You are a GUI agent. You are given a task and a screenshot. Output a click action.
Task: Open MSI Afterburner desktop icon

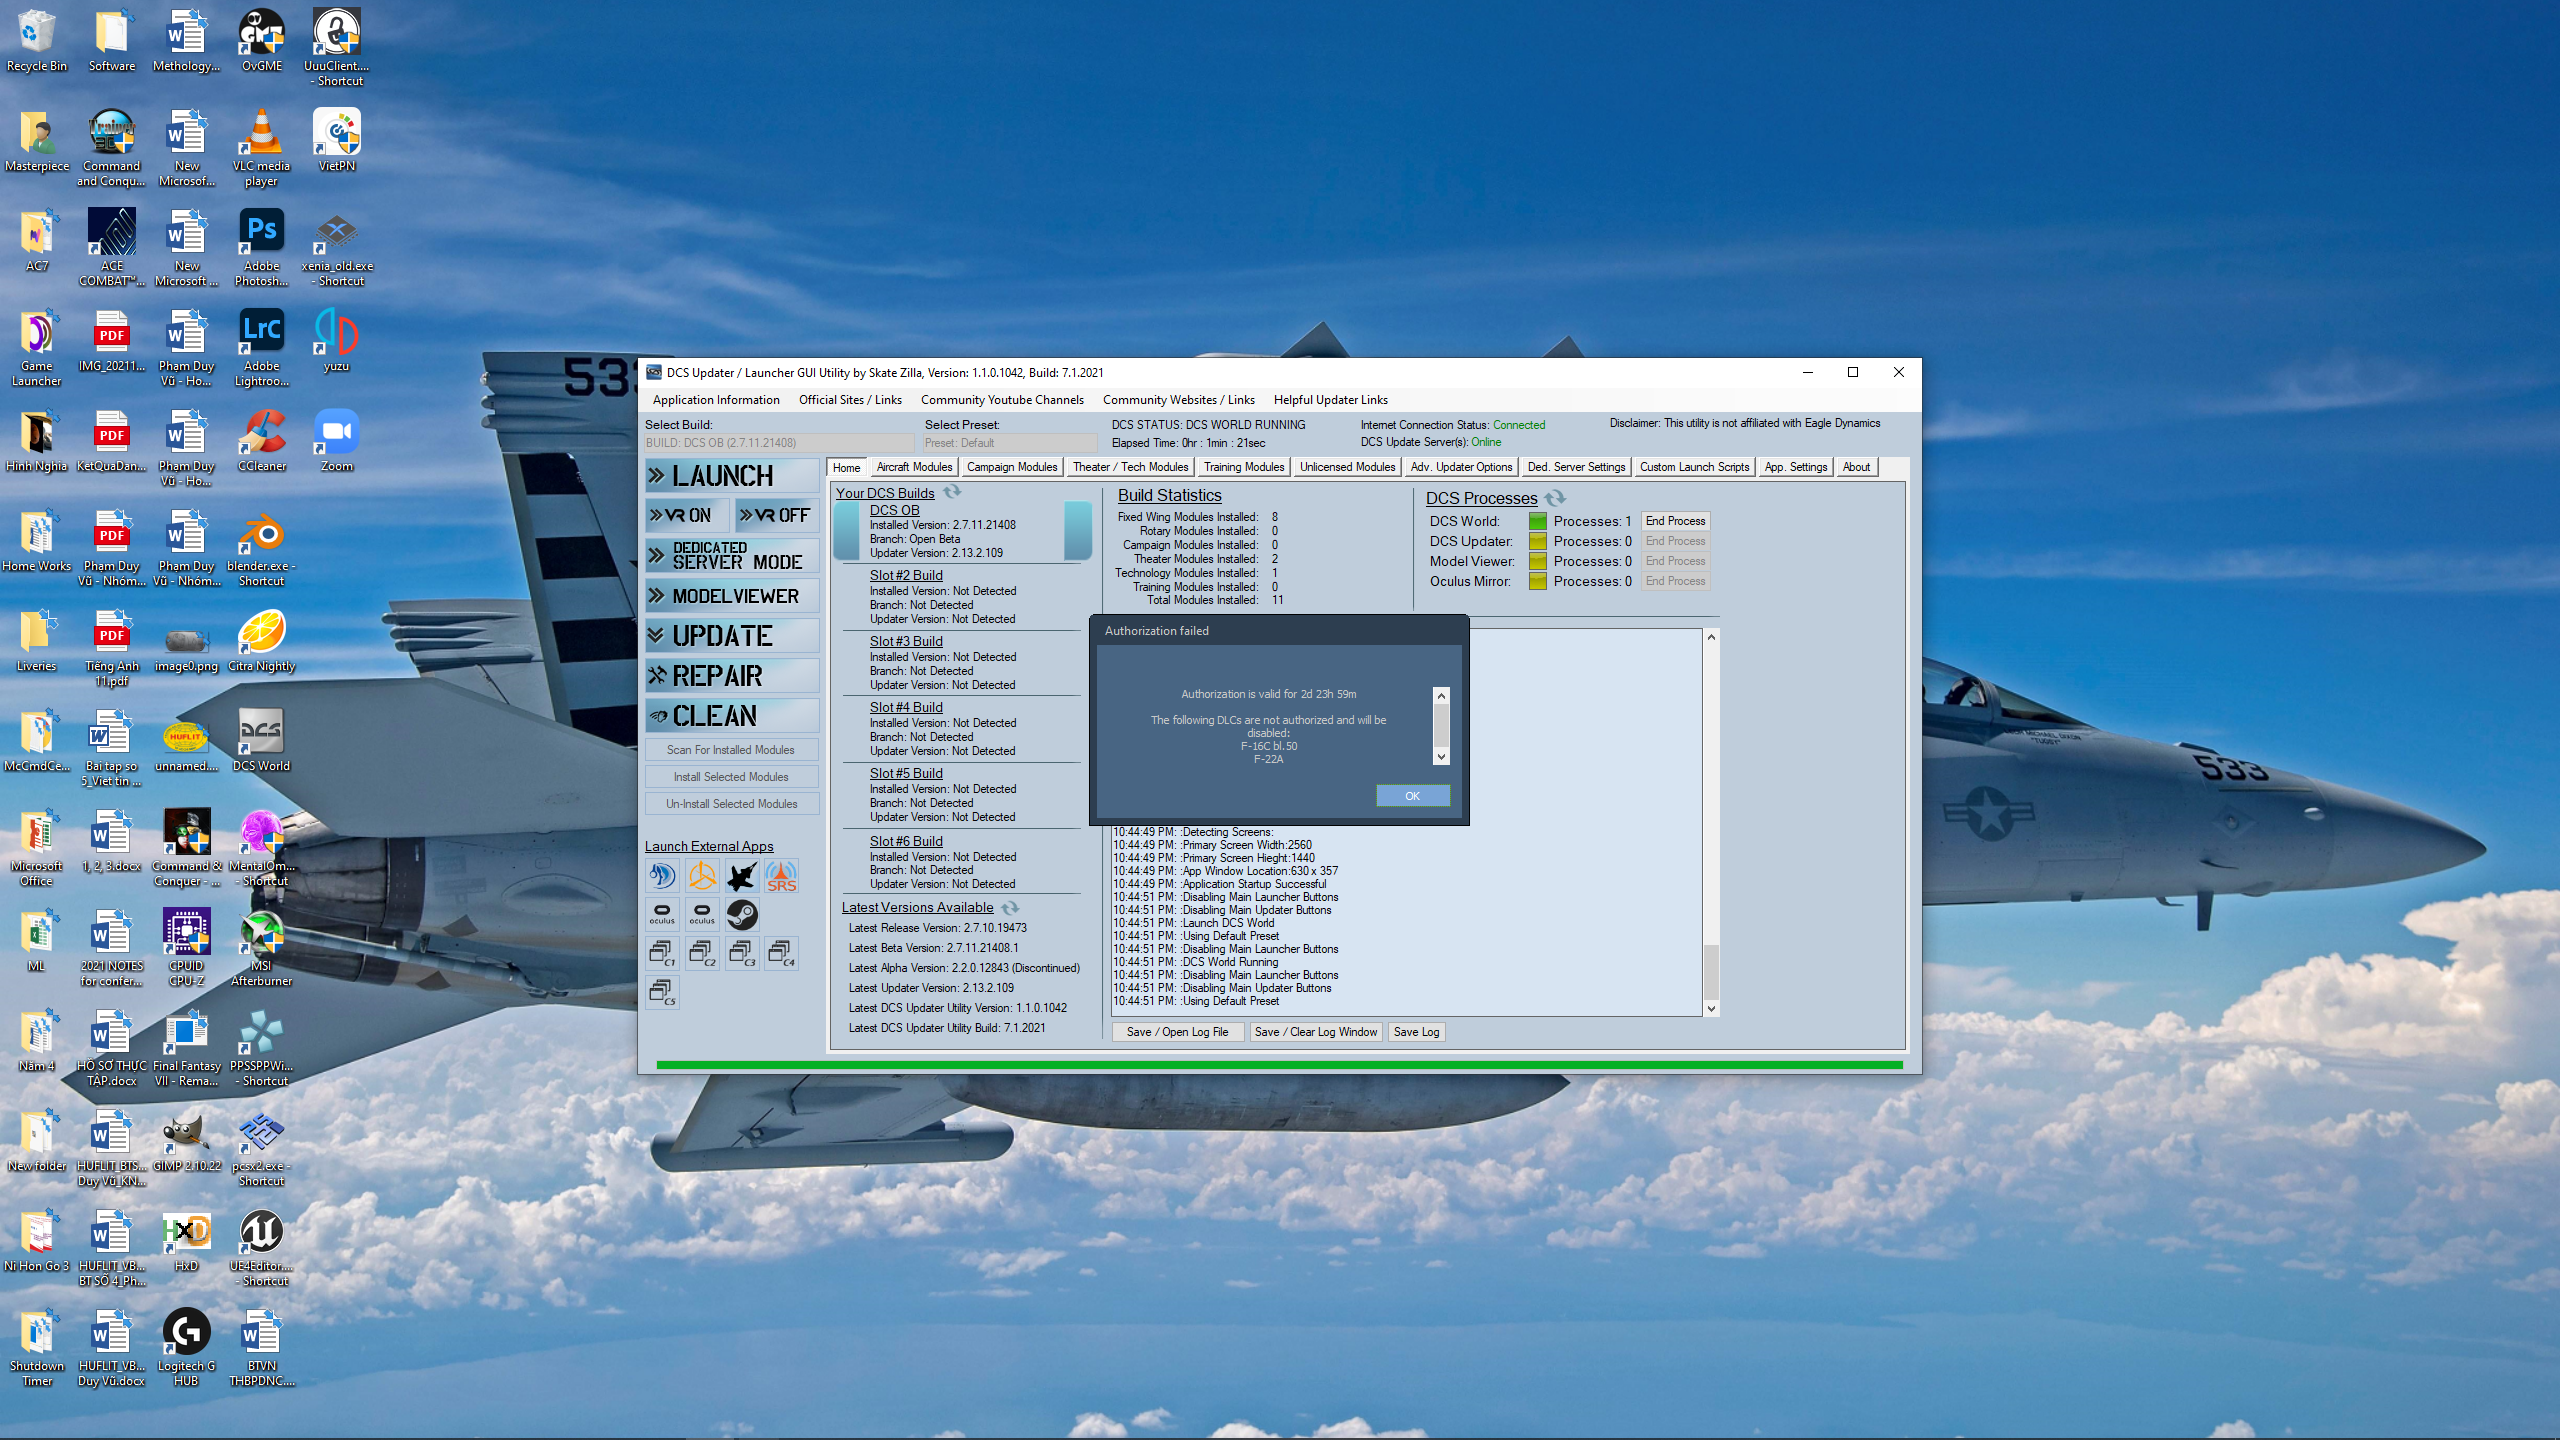coord(261,947)
